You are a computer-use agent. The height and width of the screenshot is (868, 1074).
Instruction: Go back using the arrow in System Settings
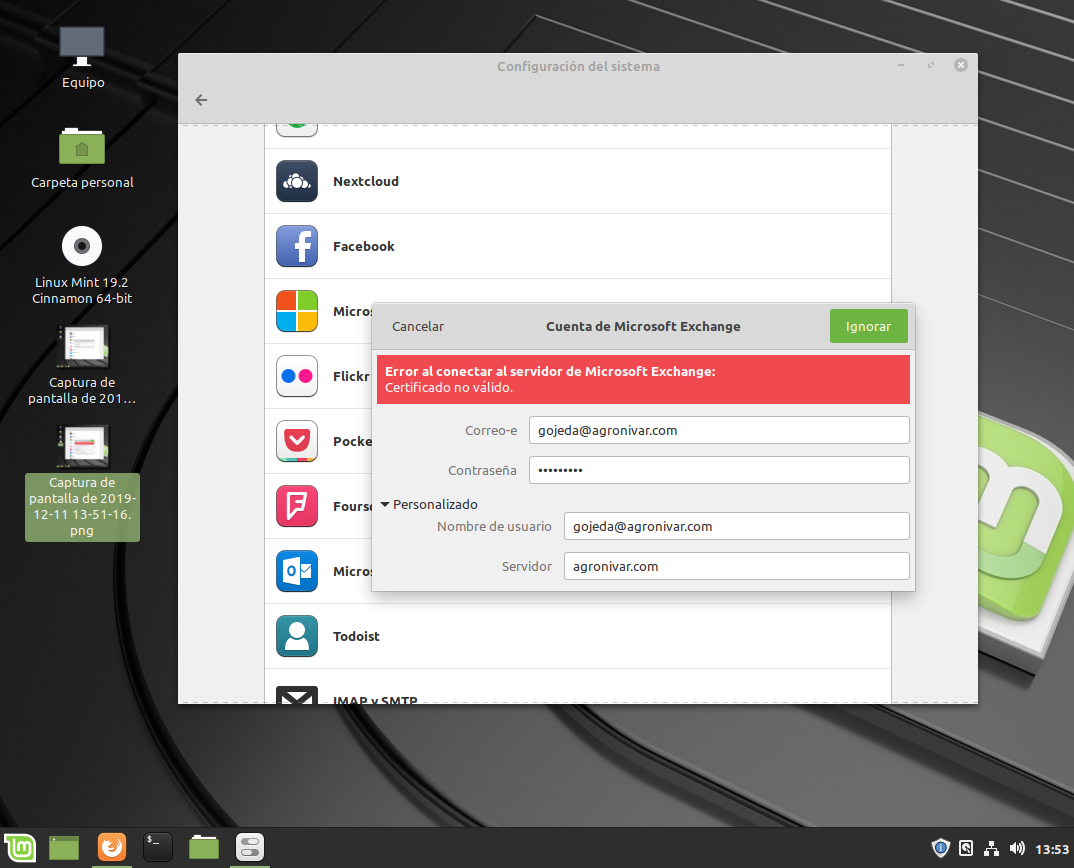click(x=201, y=100)
